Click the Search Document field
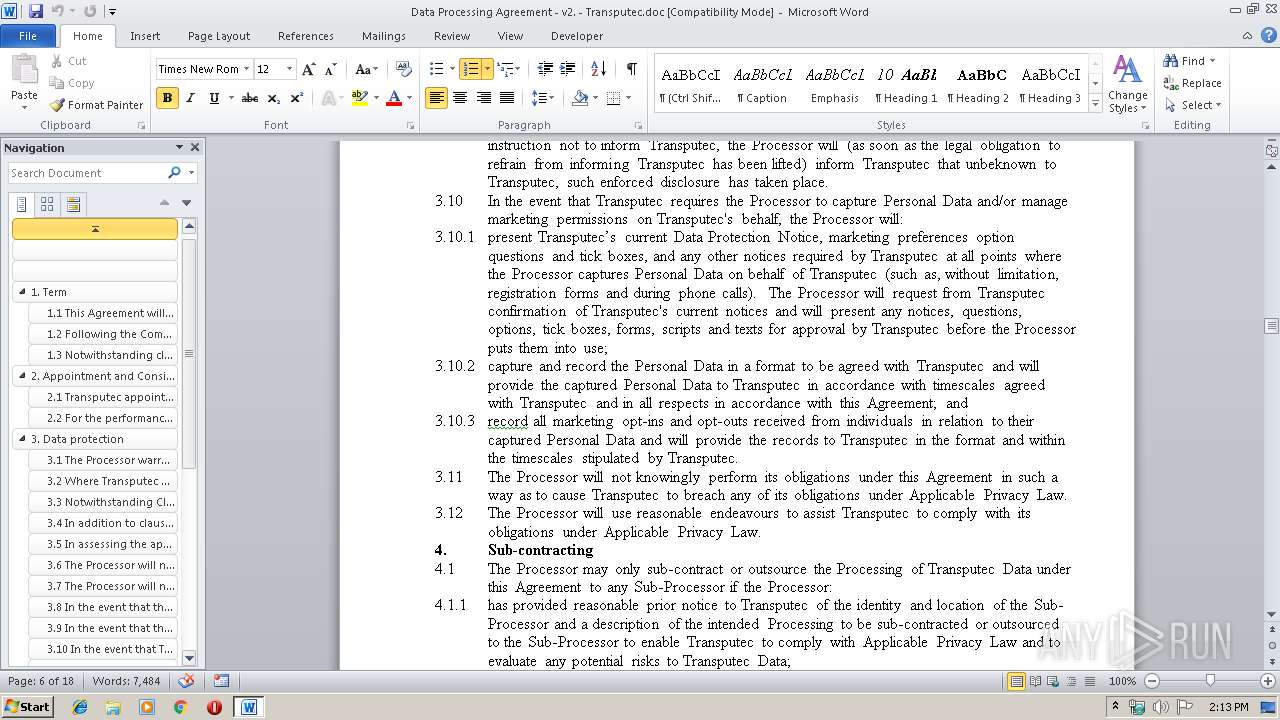The image size is (1280, 720). pyautogui.click(x=88, y=173)
